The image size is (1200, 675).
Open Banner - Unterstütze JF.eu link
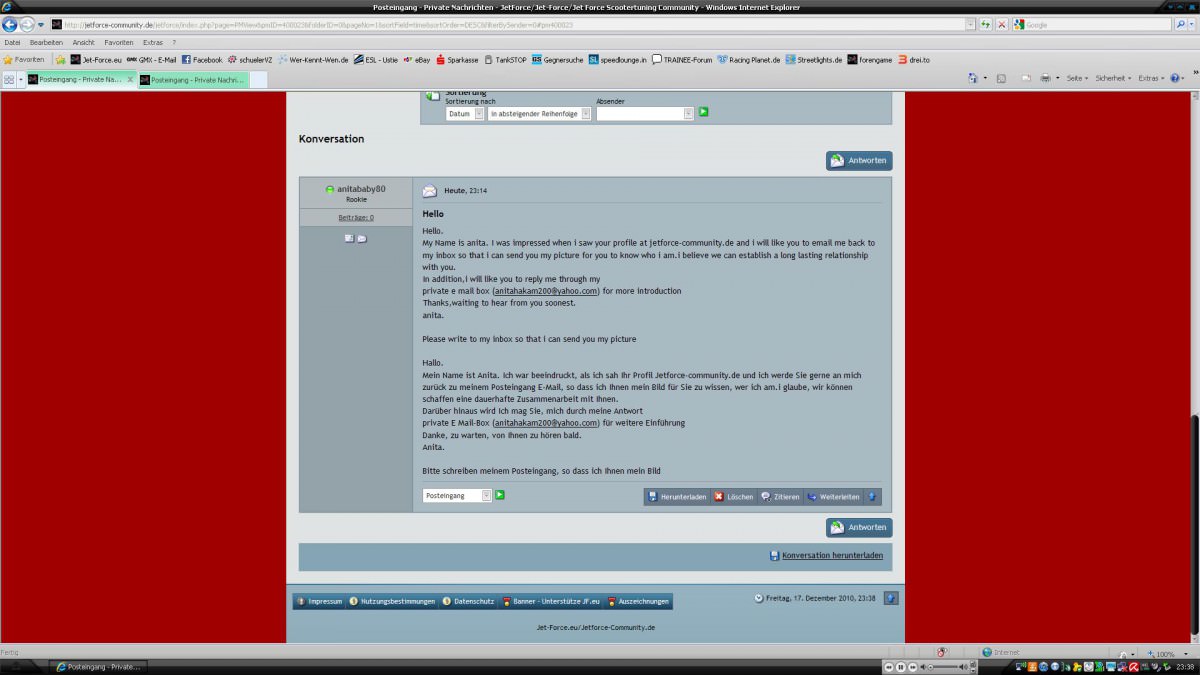pos(551,601)
